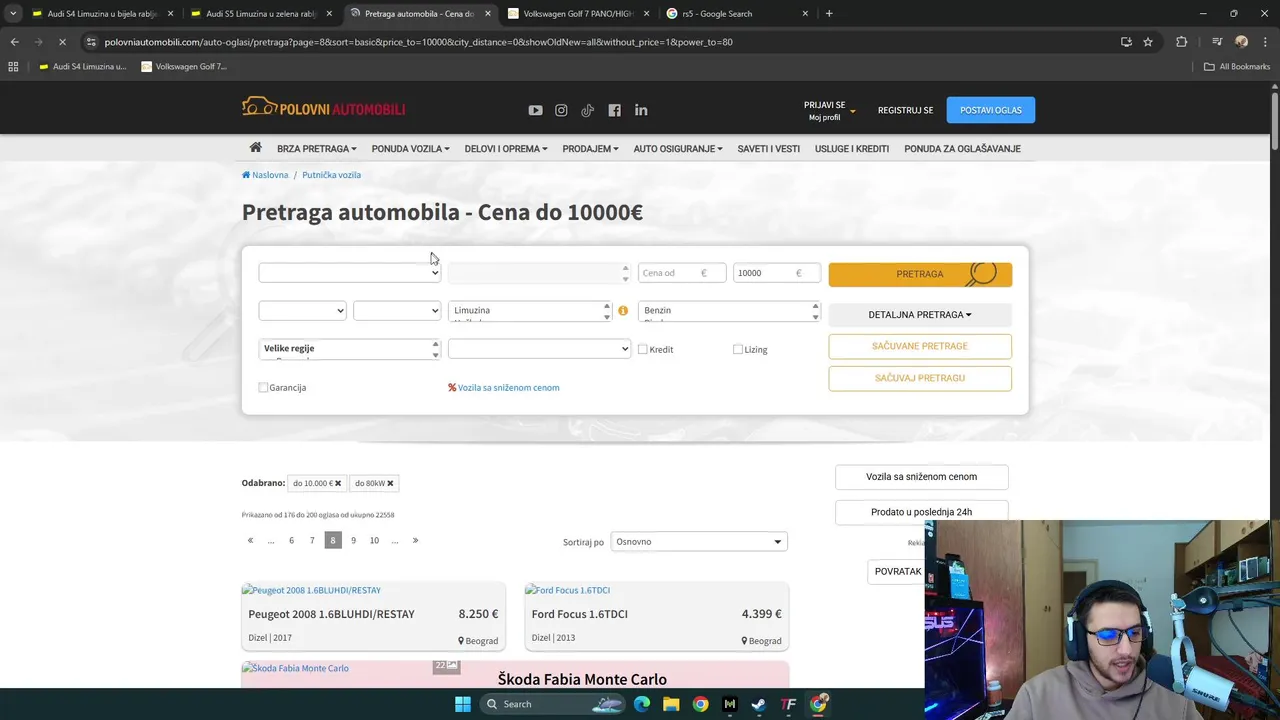
Task: Click SAČUVAJ PRETRAGU button
Action: [920, 378]
